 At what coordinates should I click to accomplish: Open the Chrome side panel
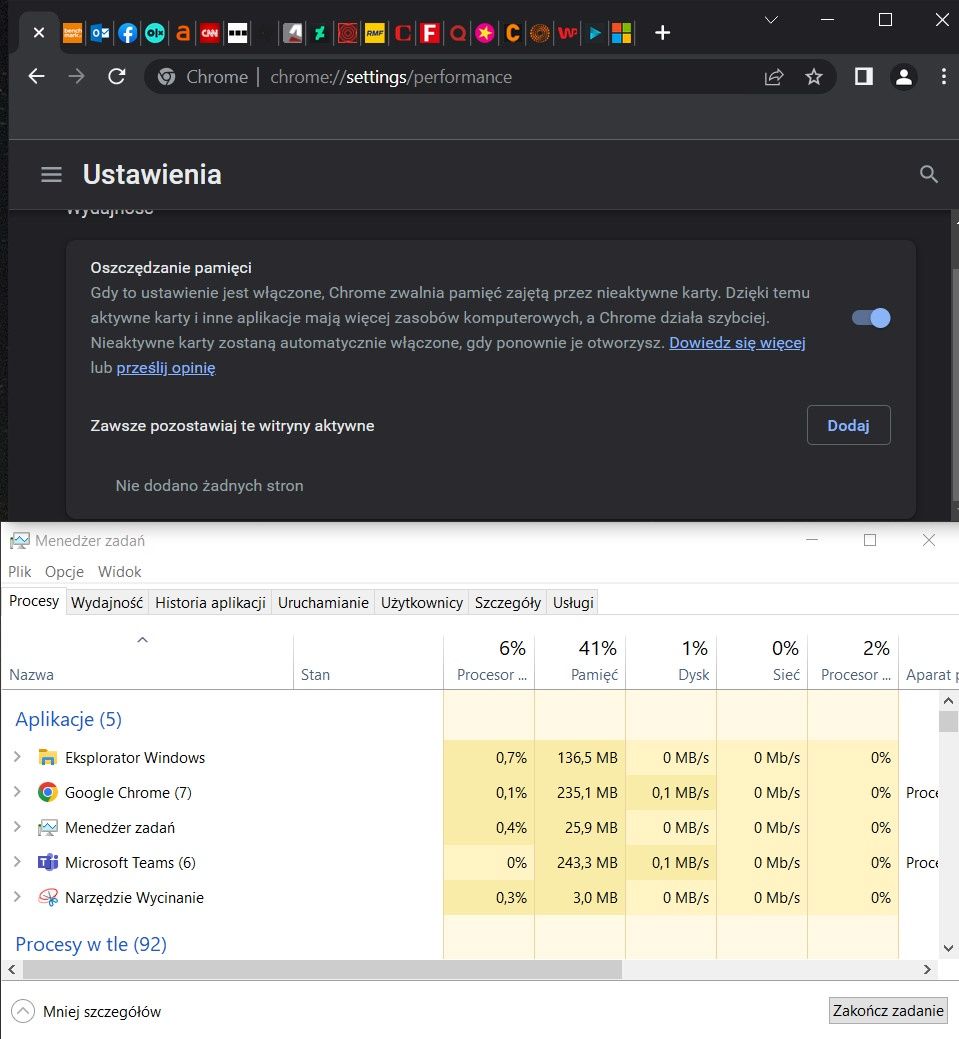(864, 77)
